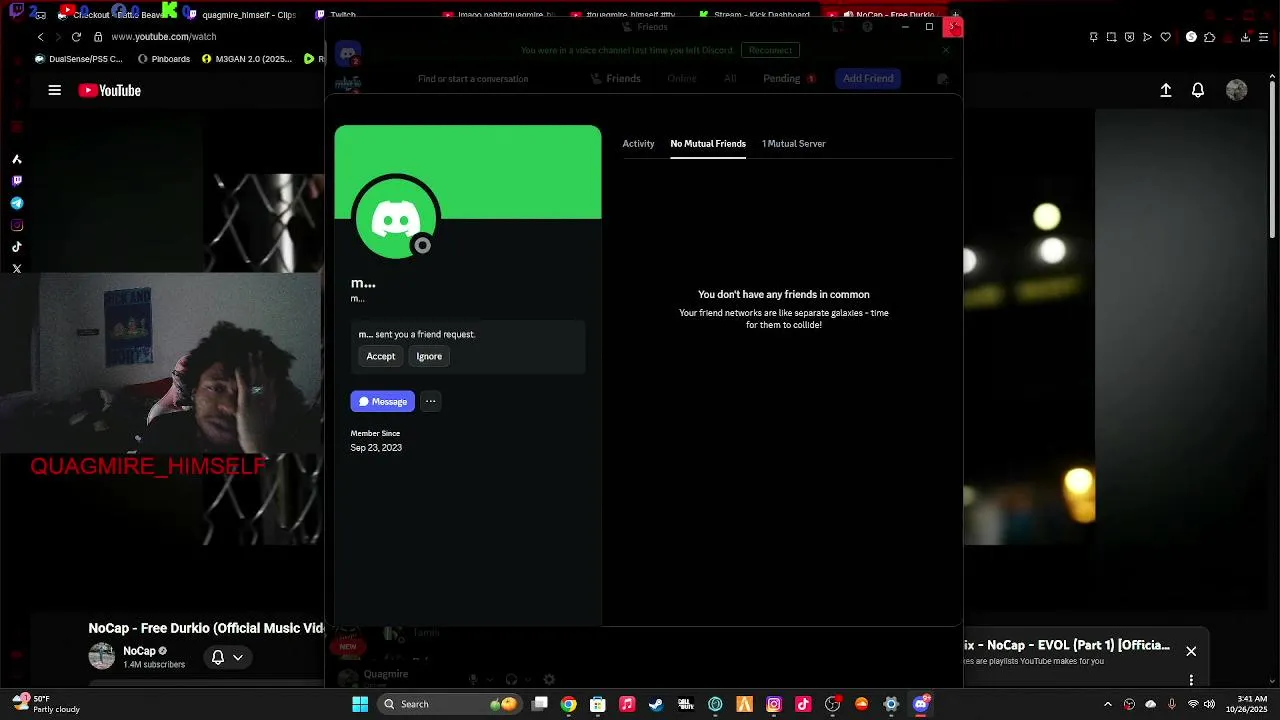Open X in the browser sidebar
The image size is (1280, 720).
click(x=17, y=269)
